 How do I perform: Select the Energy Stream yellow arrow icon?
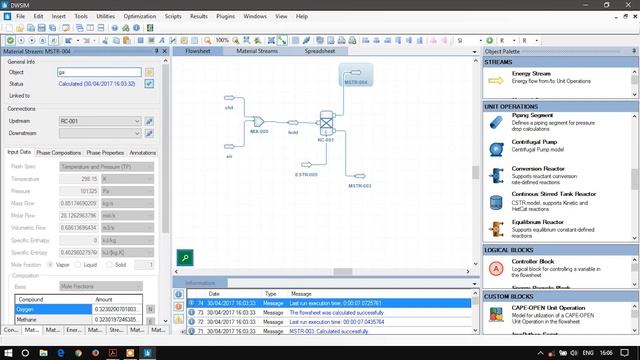[496, 80]
